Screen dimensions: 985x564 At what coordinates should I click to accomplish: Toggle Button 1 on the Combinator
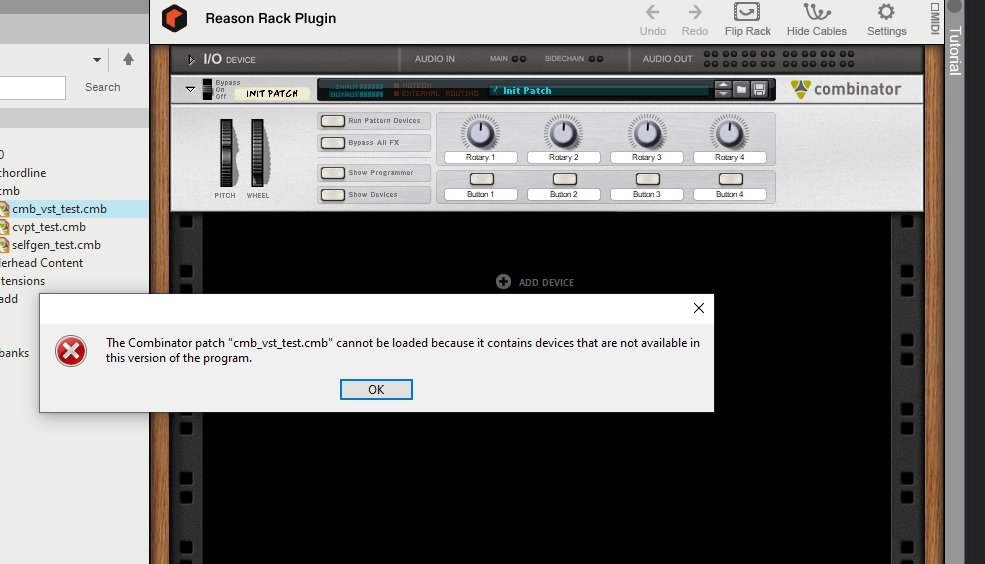point(482,179)
